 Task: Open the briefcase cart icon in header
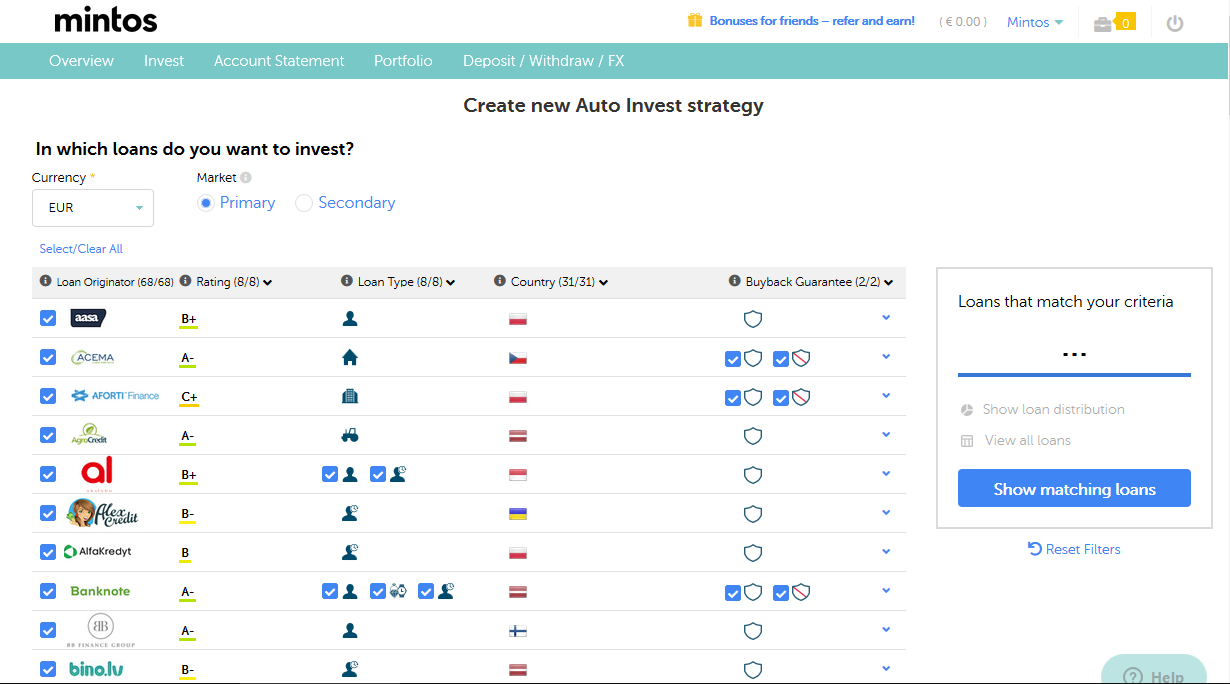point(1103,23)
